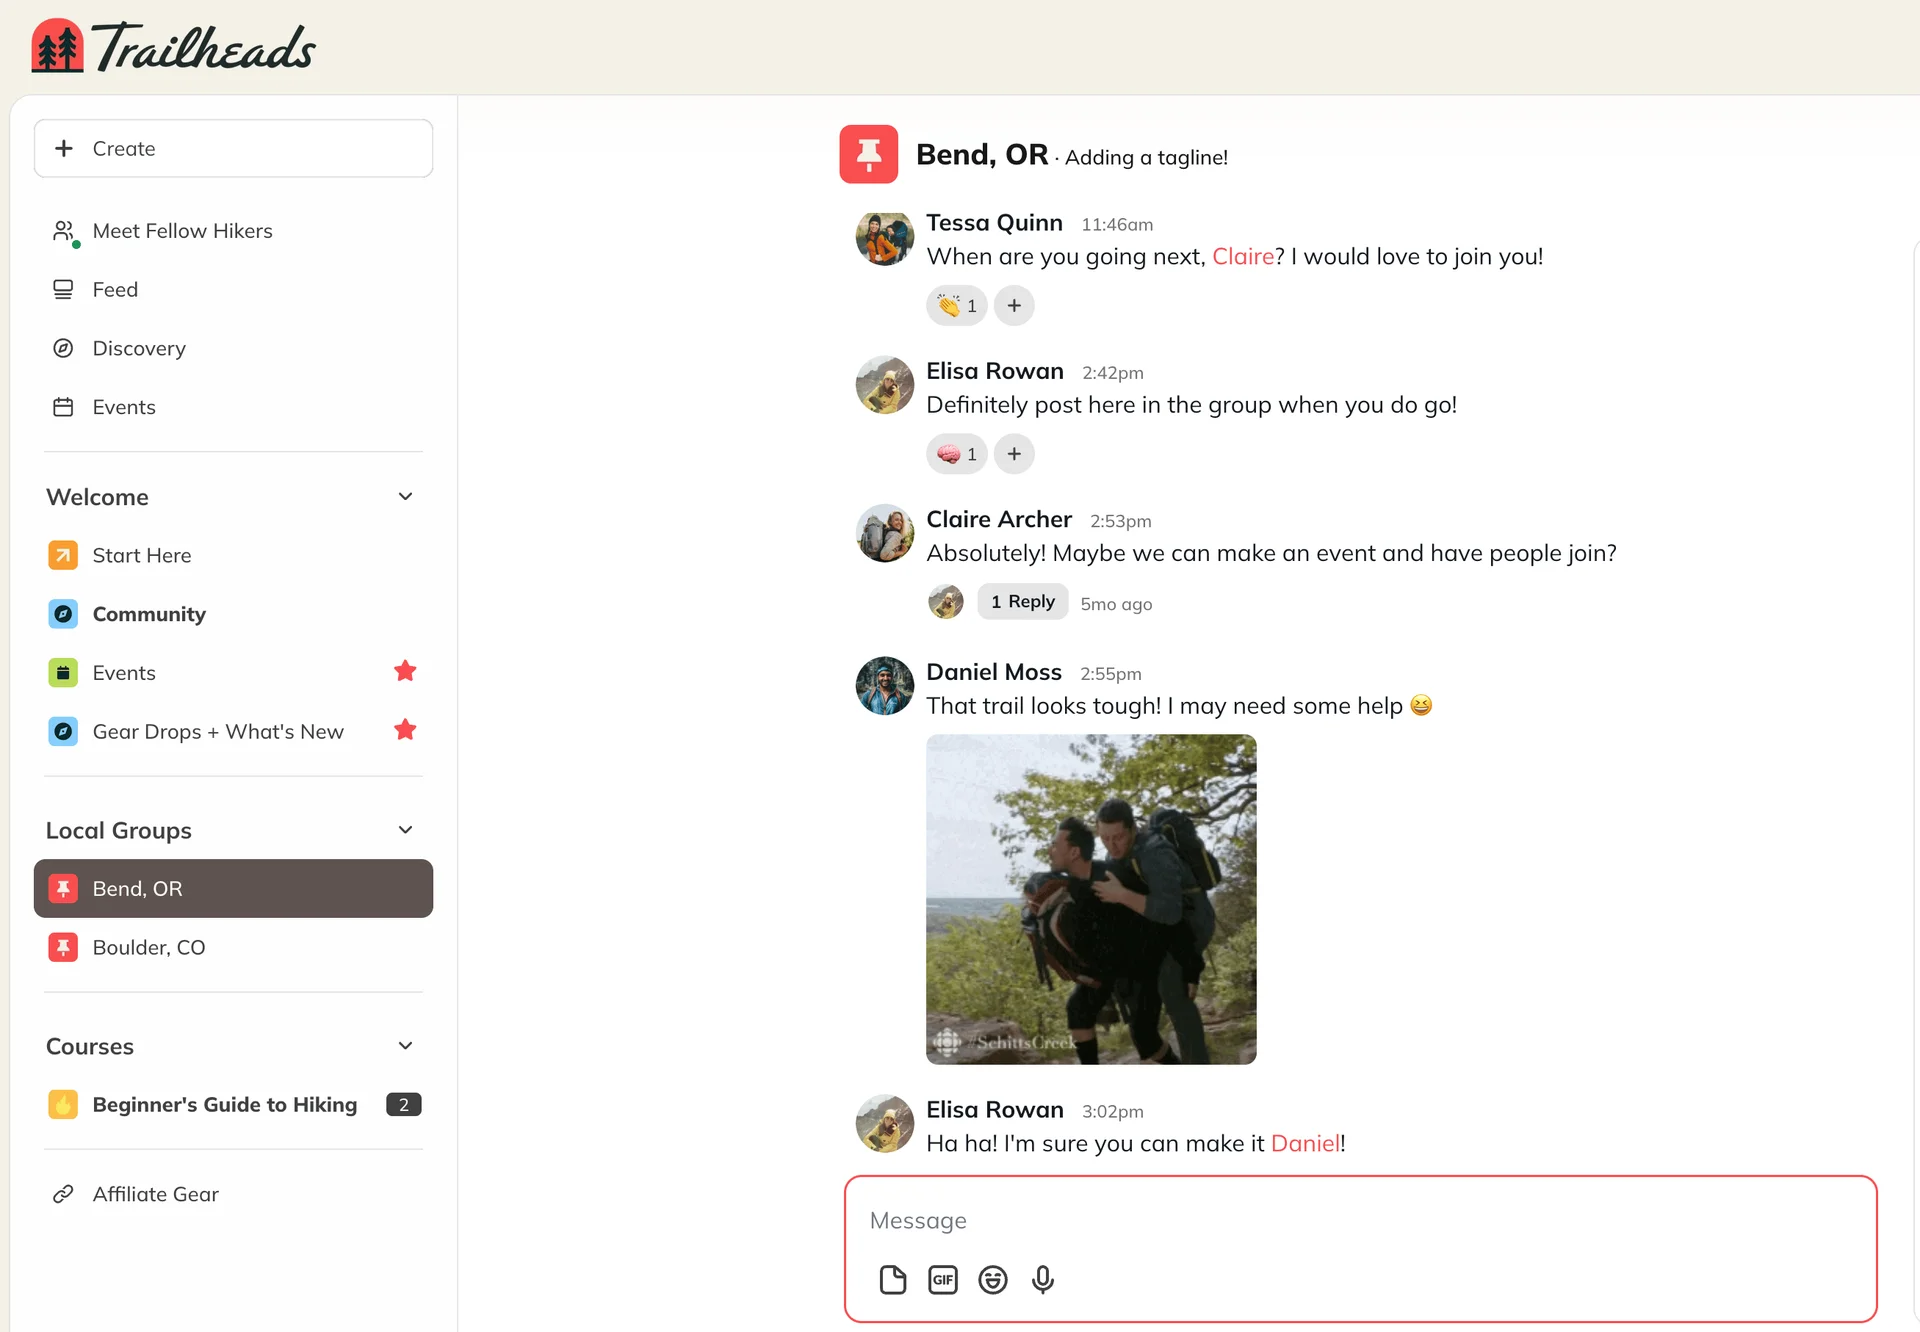Open top Events navigation item
This screenshot has width=1920, height=1332.
233,407
